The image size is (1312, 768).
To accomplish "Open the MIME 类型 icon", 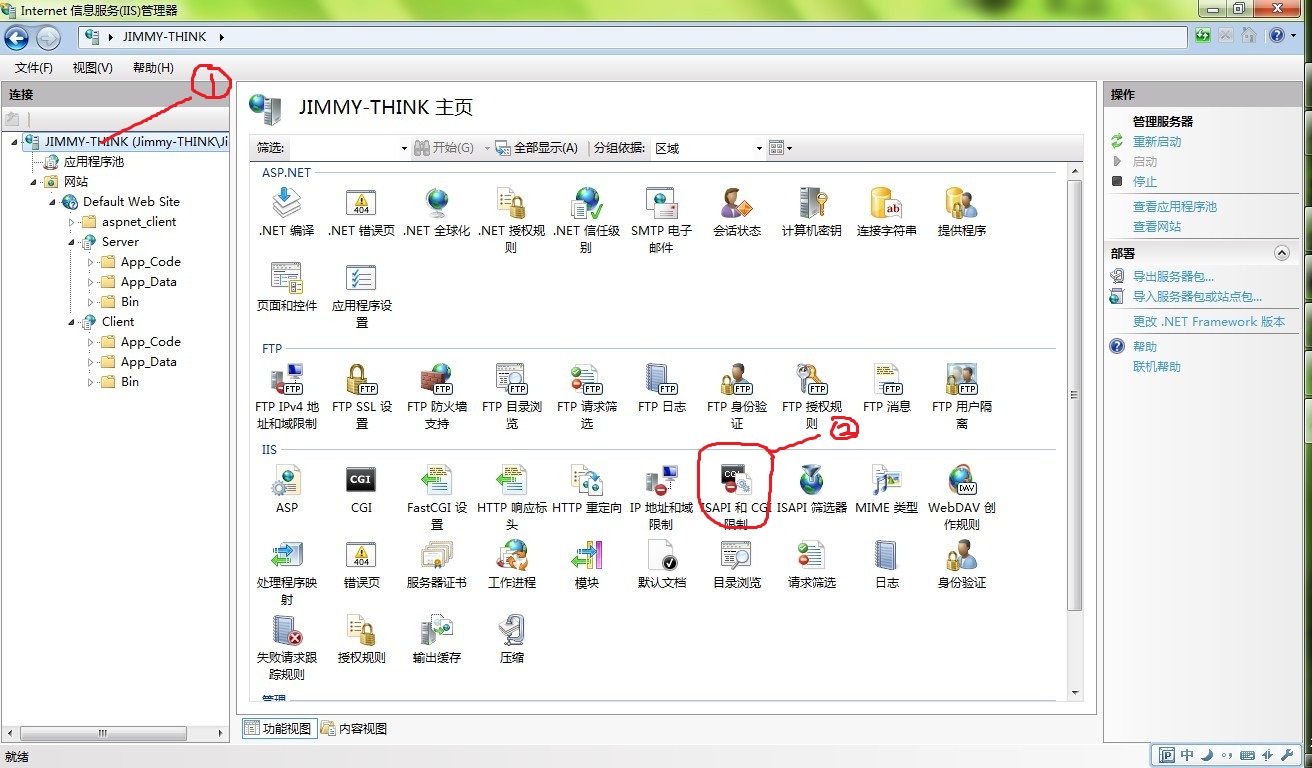I will point(887,481).
